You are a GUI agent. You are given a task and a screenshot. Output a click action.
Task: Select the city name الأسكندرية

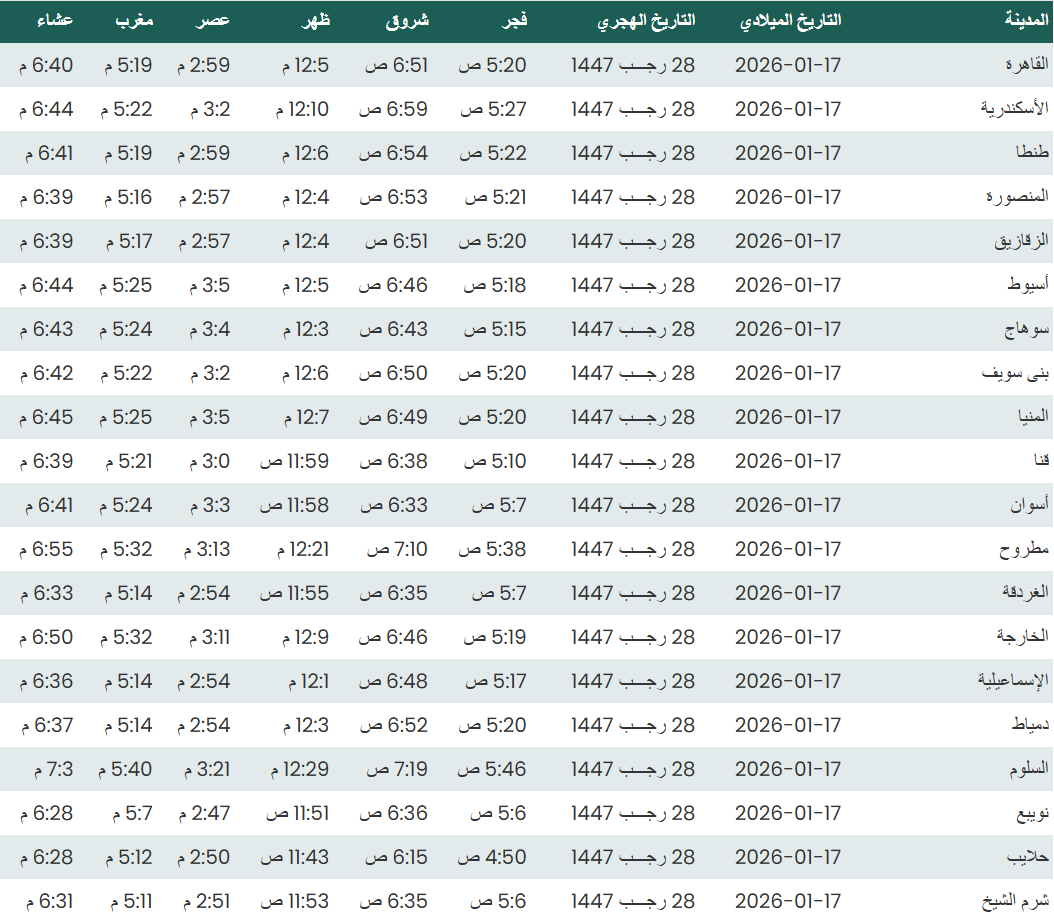(1014, 109)
